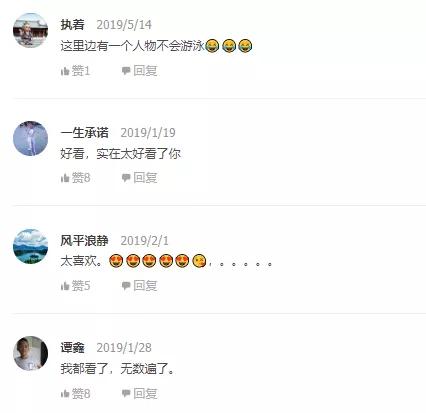Click username 一生承诺
This screenshot has height=413, width=426.
coord(84,133)
